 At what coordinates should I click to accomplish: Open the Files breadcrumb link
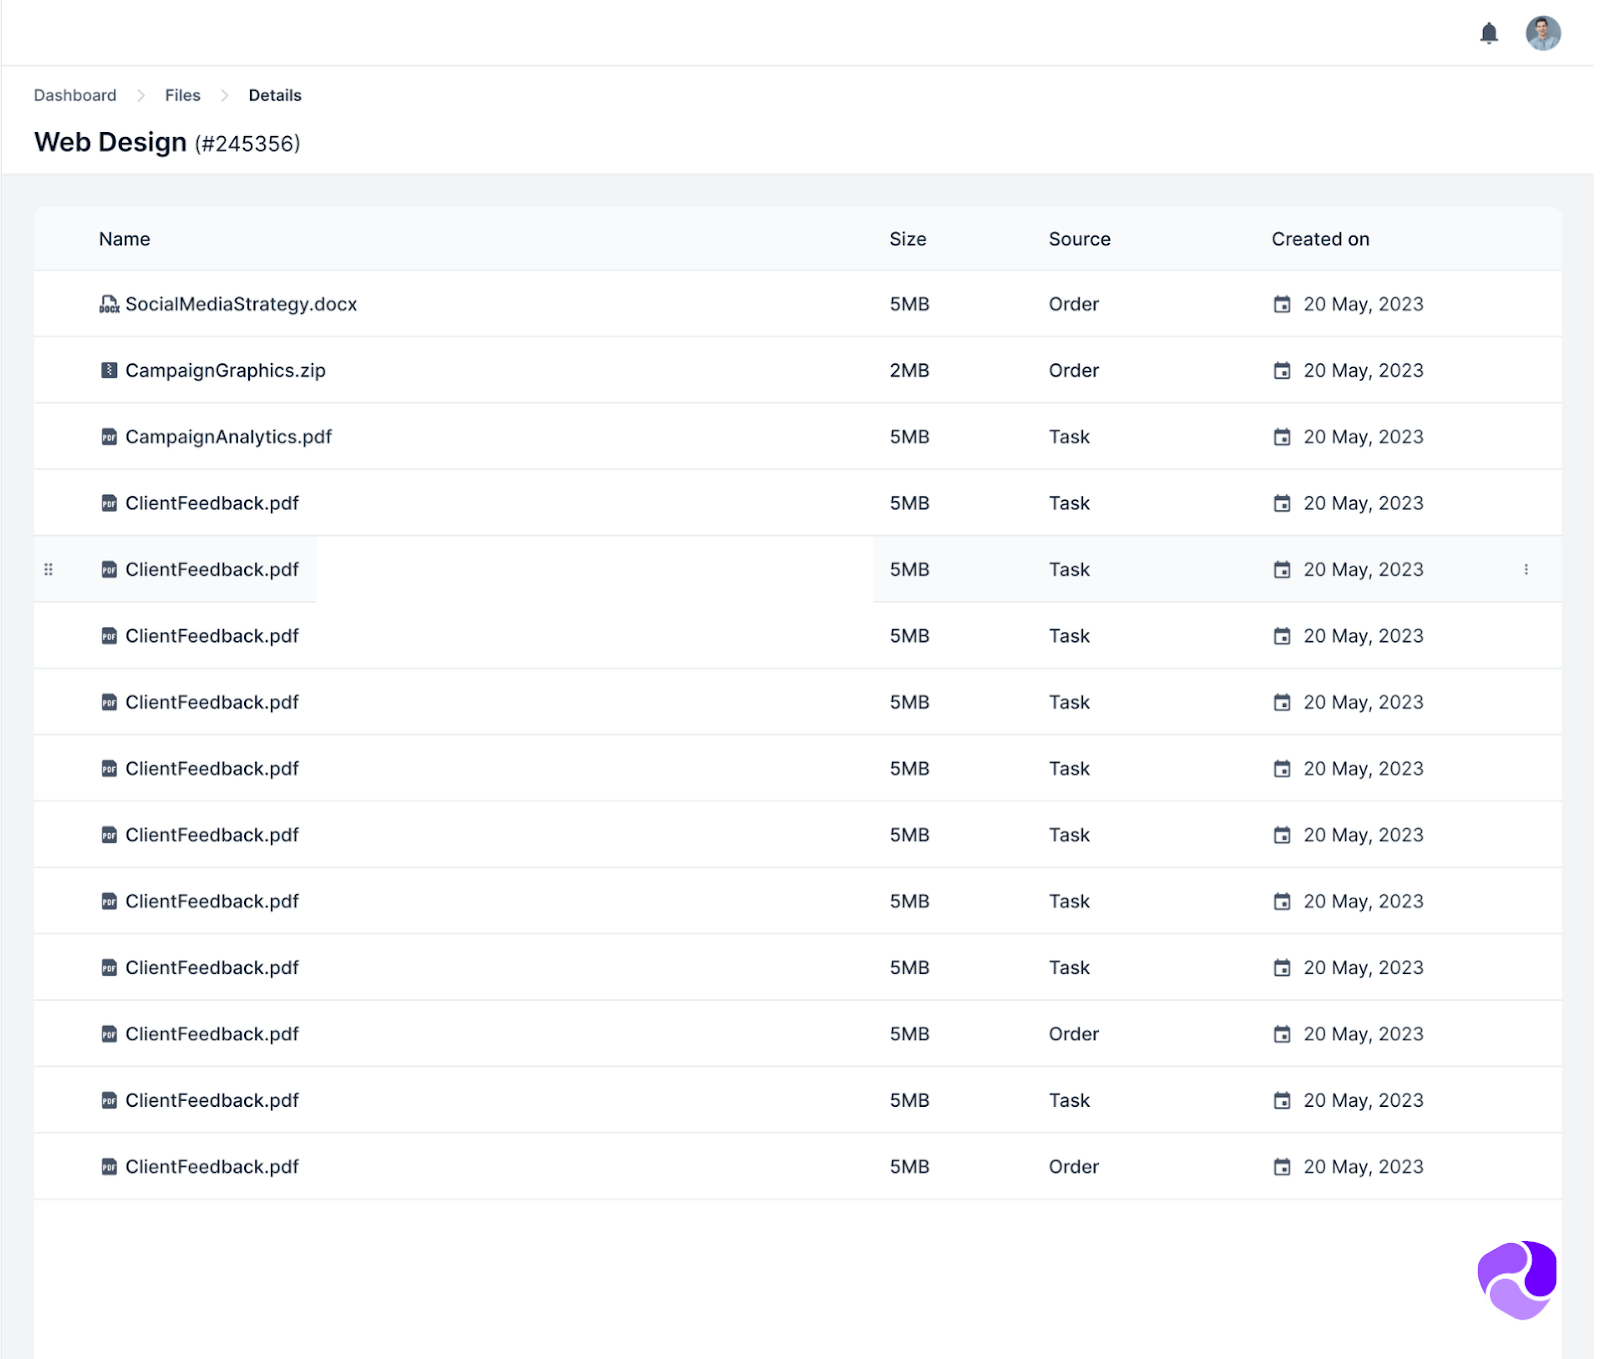tap(182, 95)
